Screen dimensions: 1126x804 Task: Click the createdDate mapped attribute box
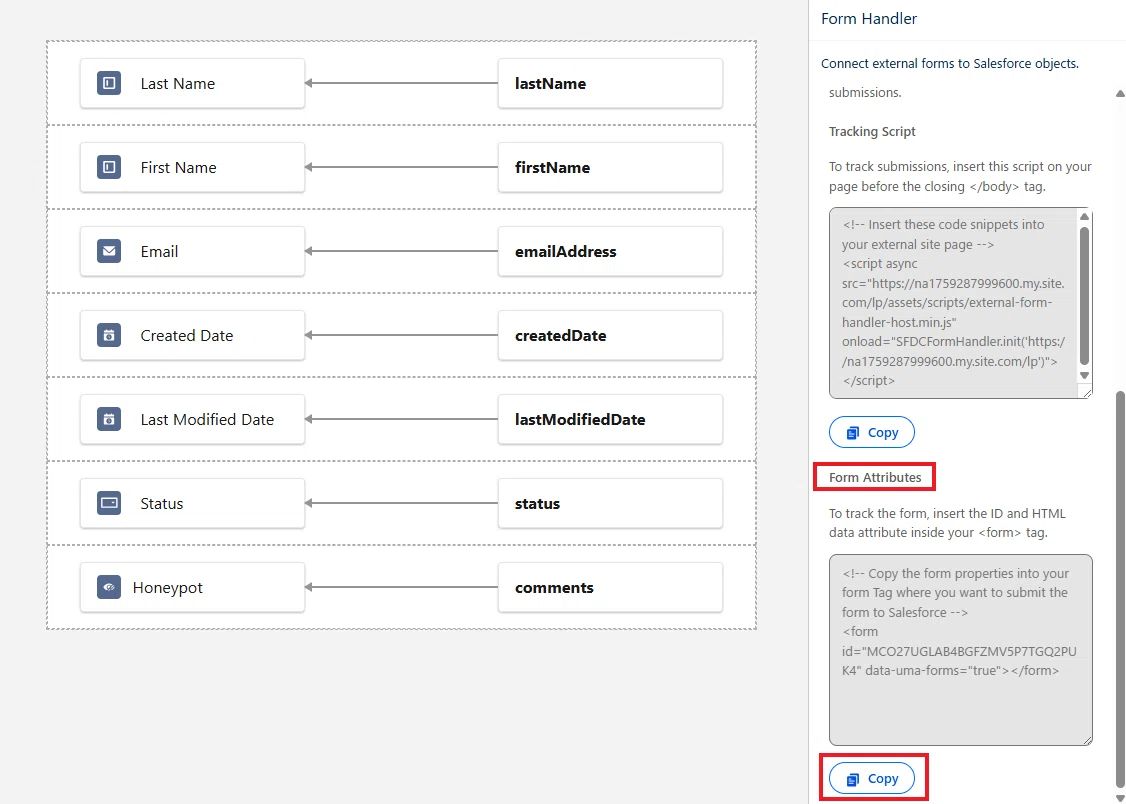[x=610, y=335]
